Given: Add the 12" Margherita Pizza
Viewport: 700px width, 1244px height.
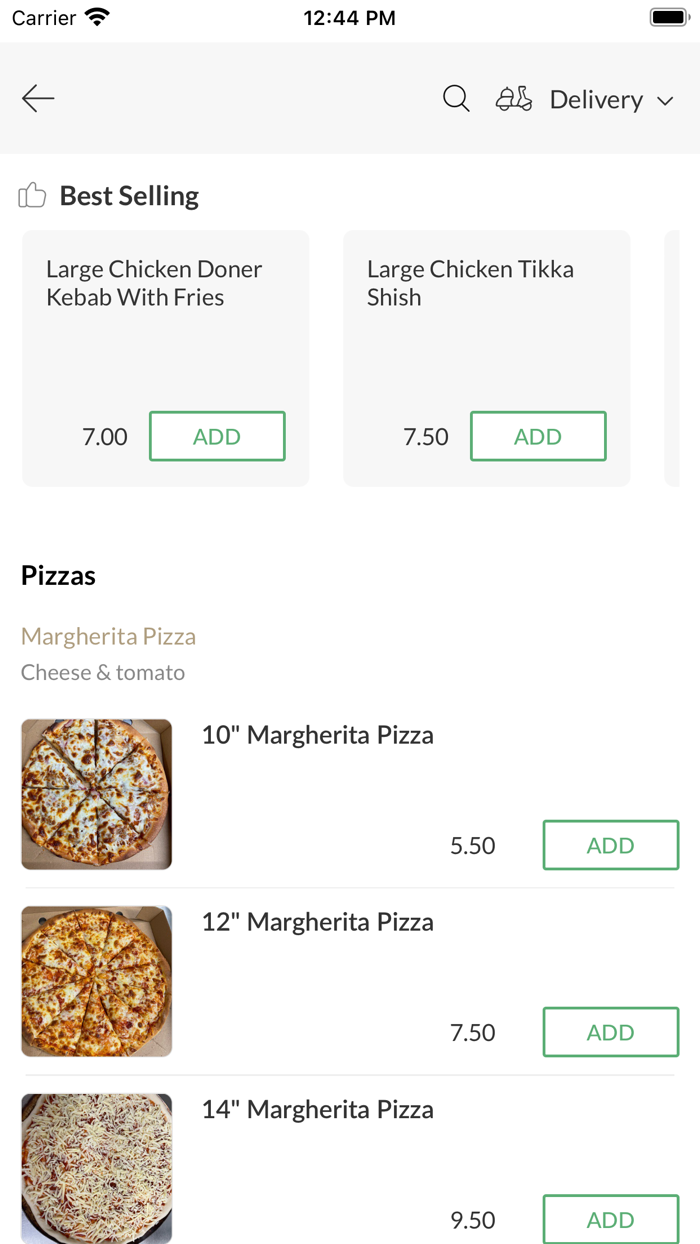Looking at the screenshot, I should (x=610, y=1032).
